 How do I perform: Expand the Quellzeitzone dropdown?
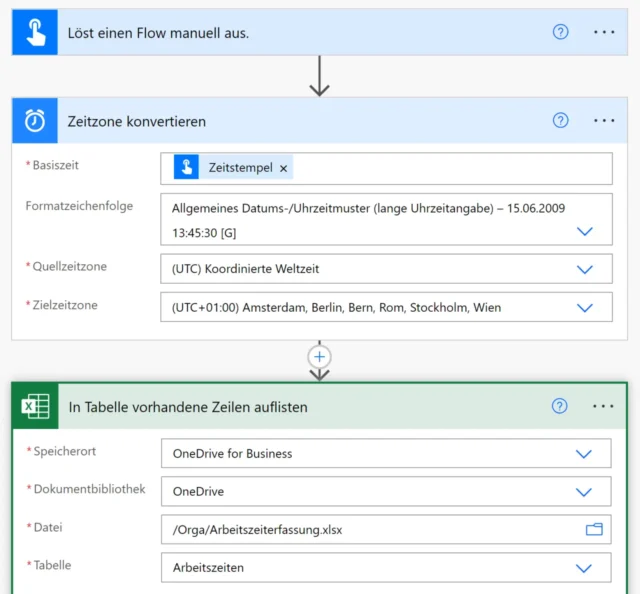pyautogui.click(x=585, y=269)
